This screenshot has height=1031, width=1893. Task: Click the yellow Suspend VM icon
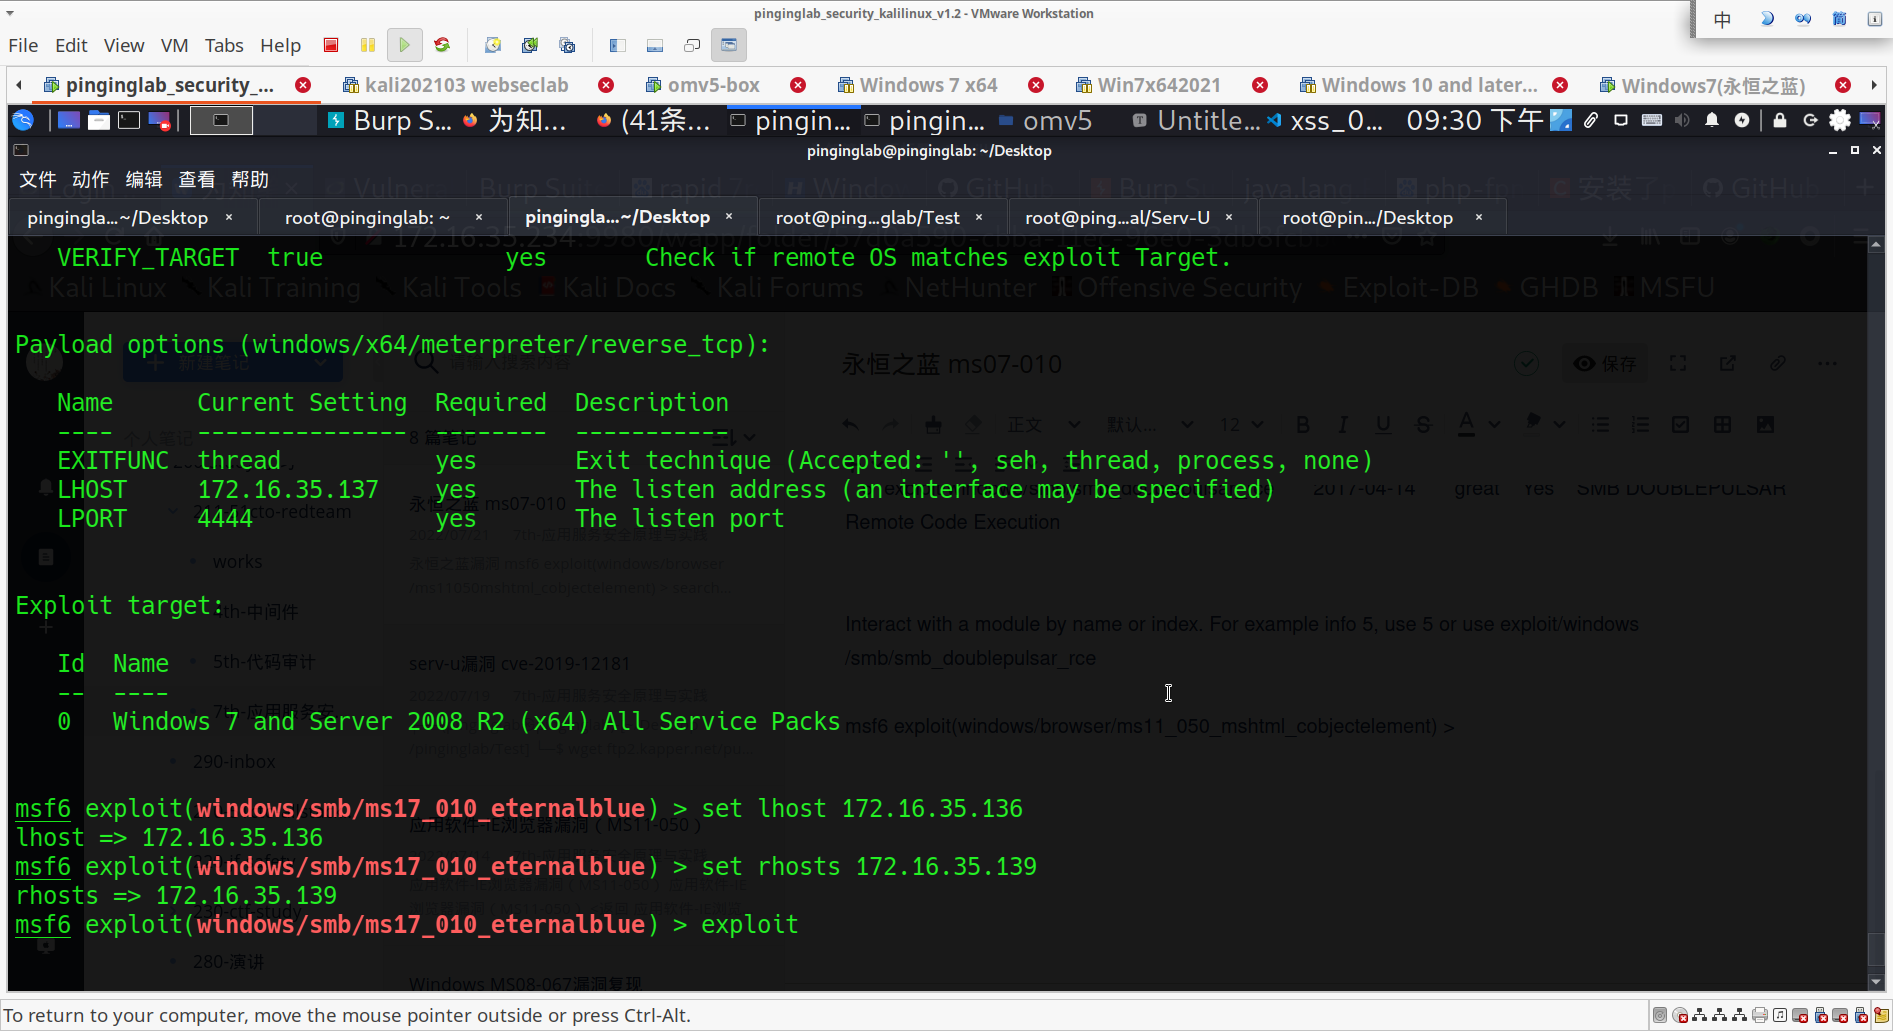point(368,45)
